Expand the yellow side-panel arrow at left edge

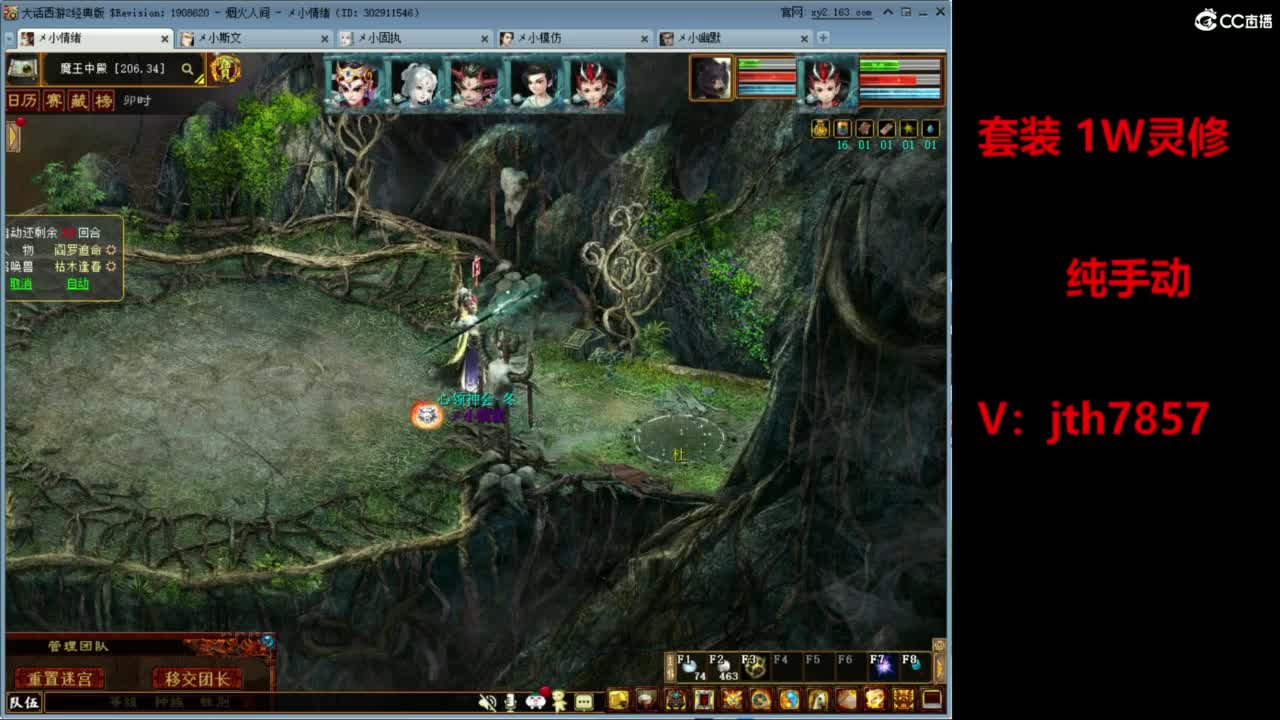(13, 136)
